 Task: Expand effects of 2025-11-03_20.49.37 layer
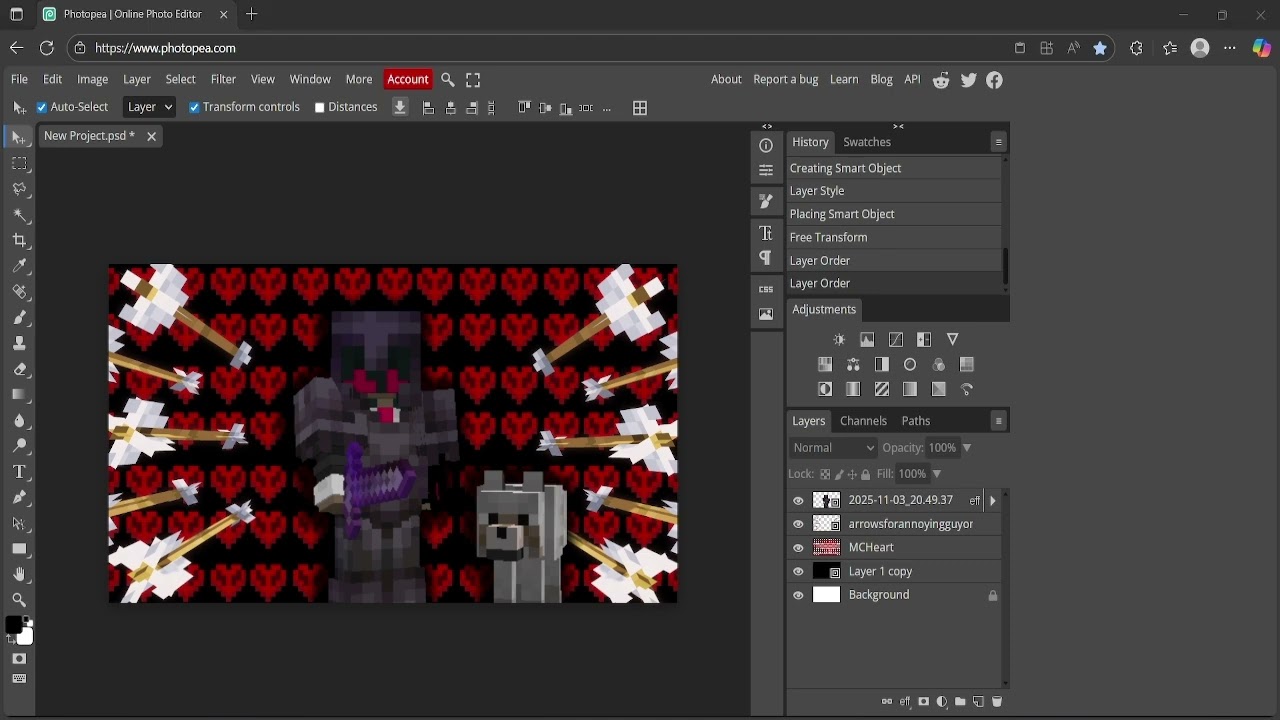click(x=992, y=500)
